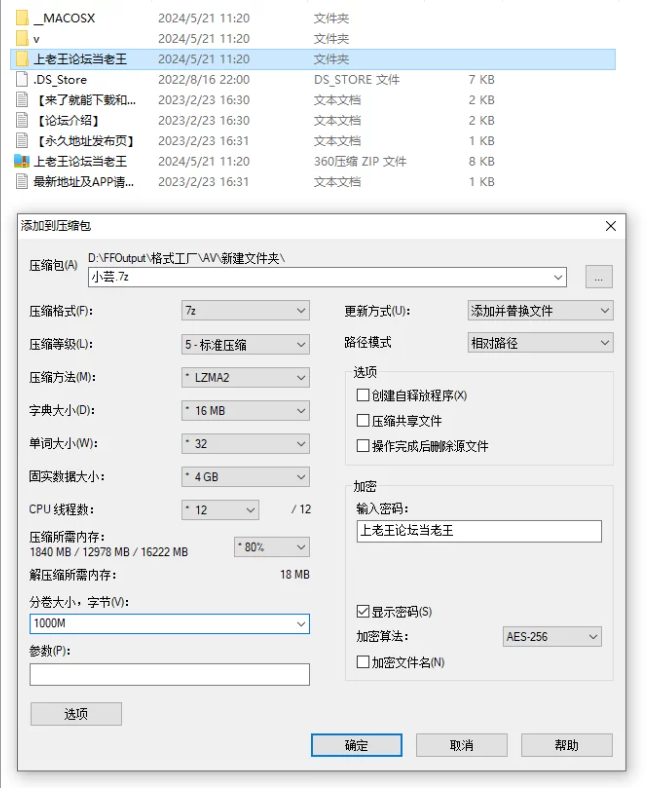664x788 pixels.
Task: Select the 360压缩 ZIP file icon
Action: pyautogui.click(x=22, y=161)
